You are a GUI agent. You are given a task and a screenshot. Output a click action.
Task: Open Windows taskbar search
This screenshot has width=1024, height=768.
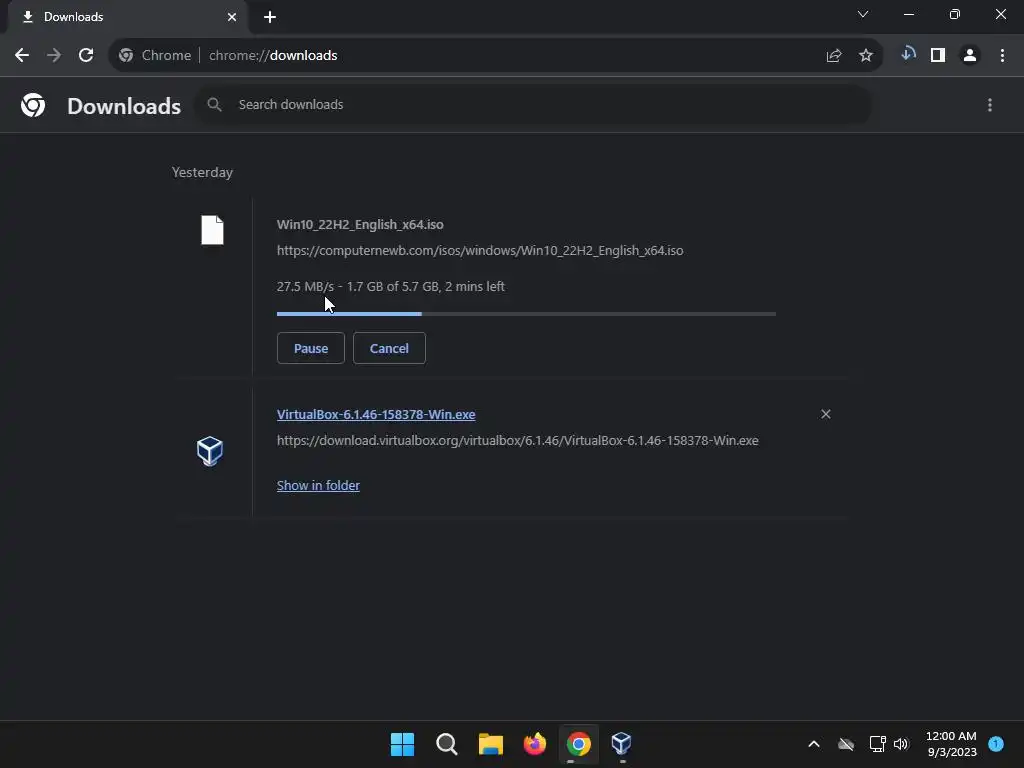[447, 744]
